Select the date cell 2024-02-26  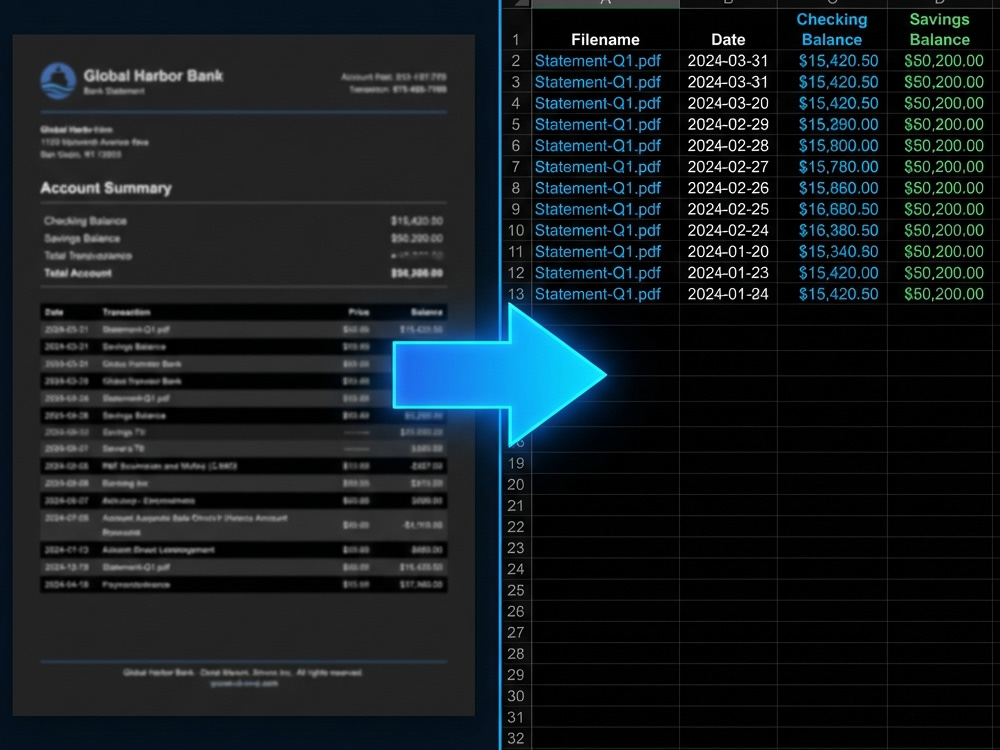click(728, 188)
